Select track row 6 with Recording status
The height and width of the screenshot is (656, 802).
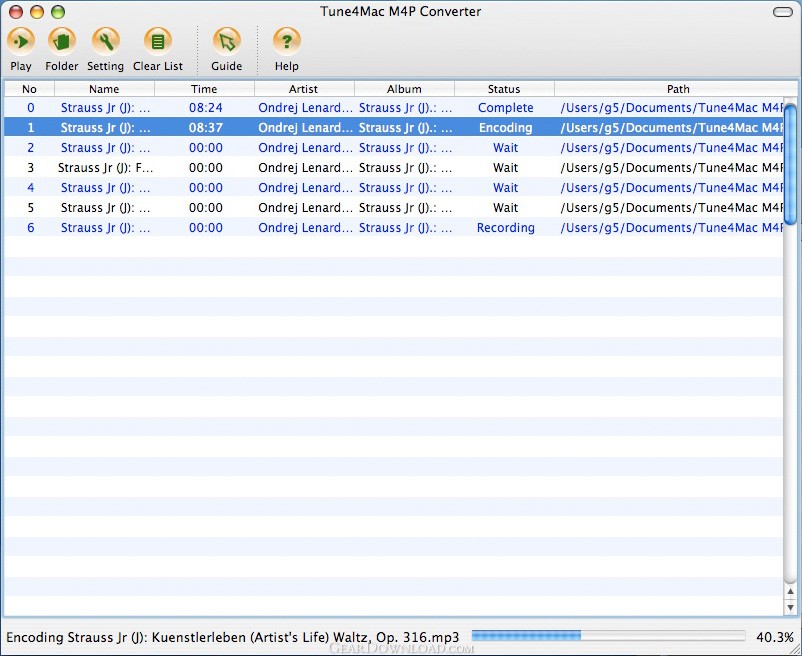[x=300, y=228]
